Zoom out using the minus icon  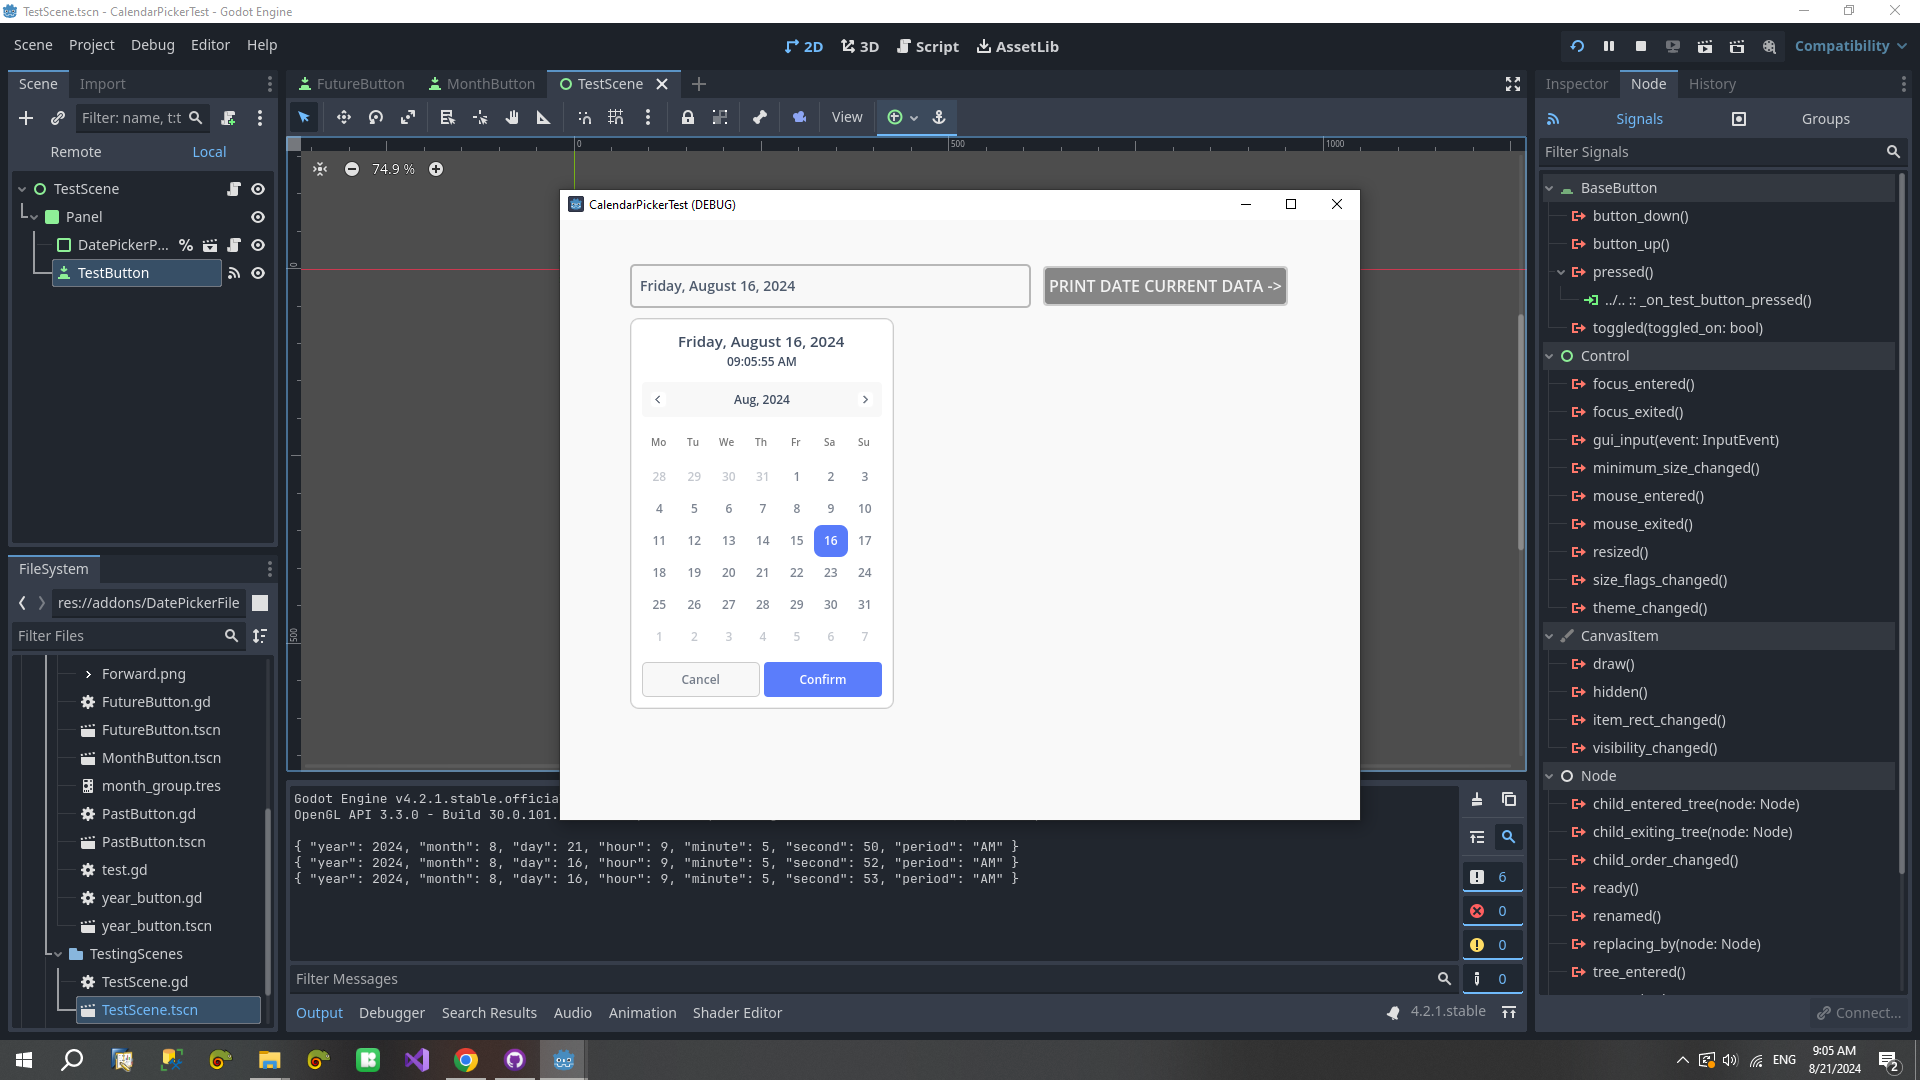tap(352, 169)
